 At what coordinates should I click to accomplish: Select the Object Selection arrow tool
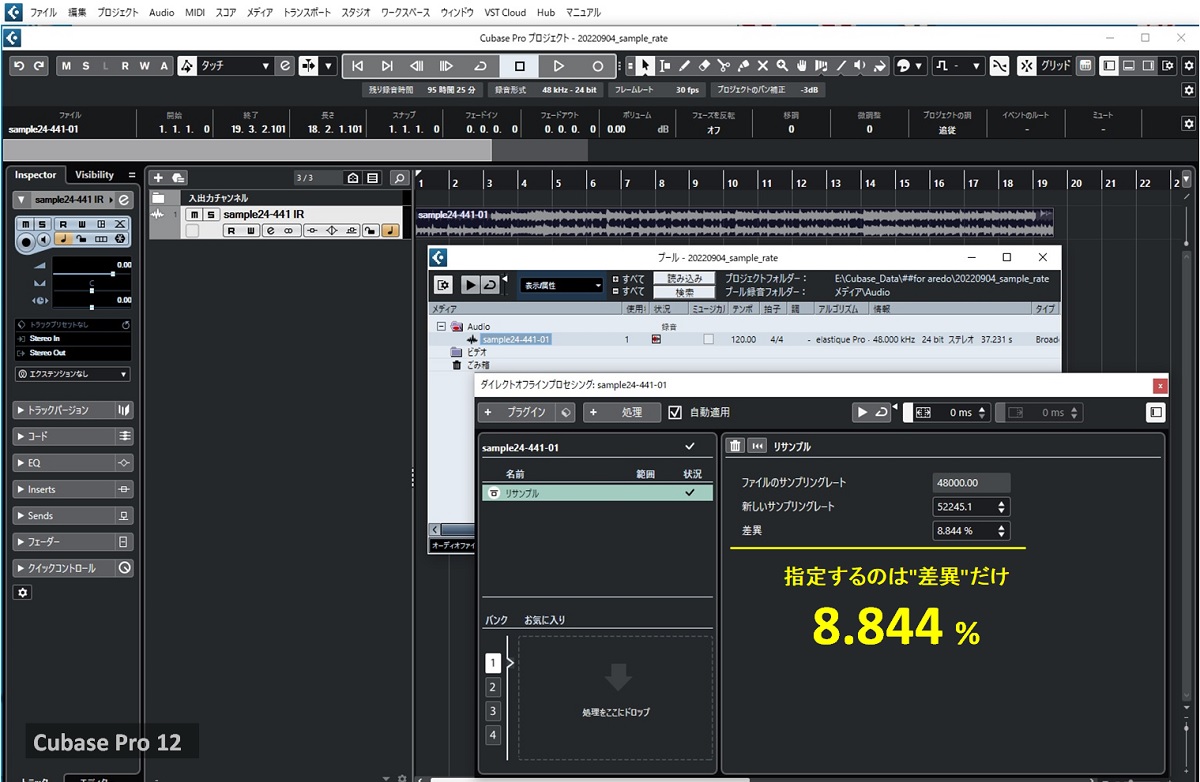[645, 66]
